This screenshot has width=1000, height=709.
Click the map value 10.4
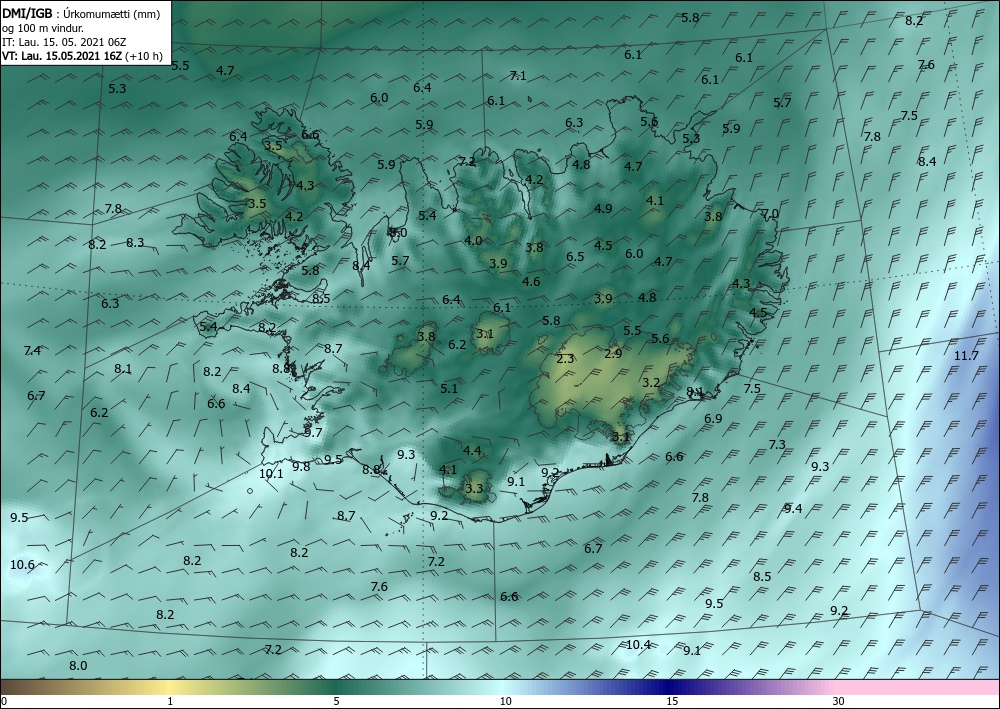638,645
